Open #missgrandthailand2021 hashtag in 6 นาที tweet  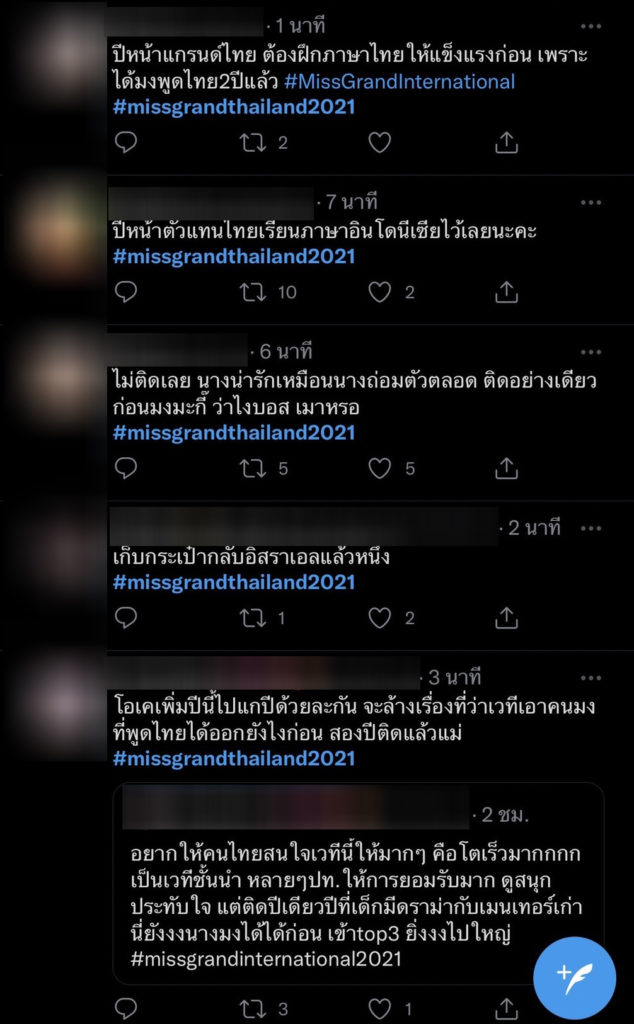click(x=234, y=433)
